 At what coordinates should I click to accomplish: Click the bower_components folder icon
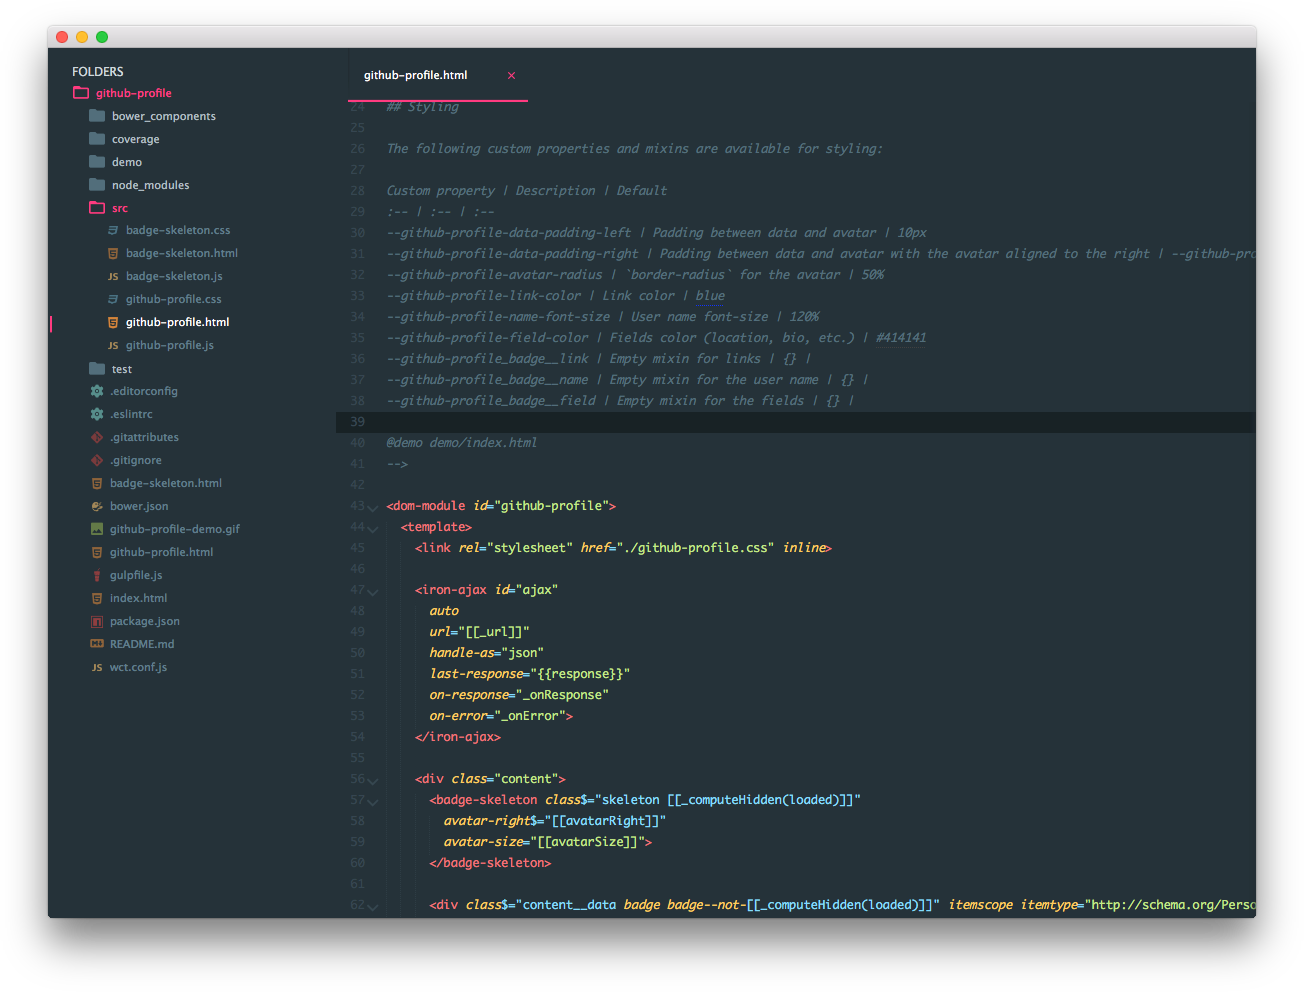point(97,116)
